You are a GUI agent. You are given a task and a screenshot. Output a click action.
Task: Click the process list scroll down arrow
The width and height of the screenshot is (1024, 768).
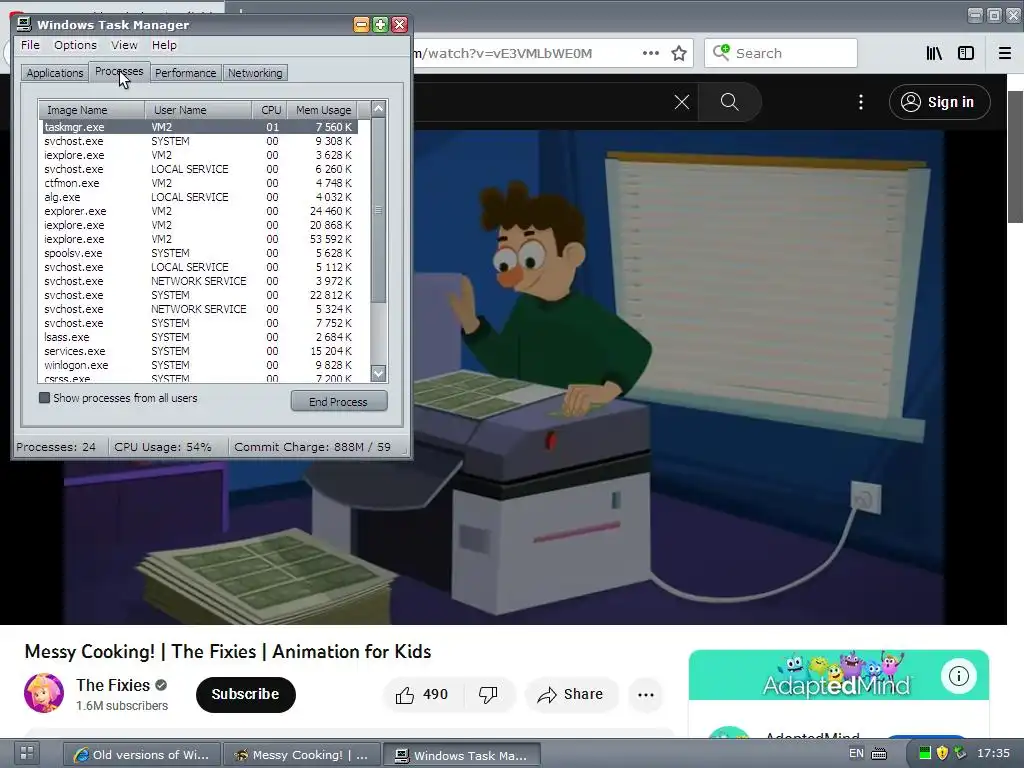[378, 374]
